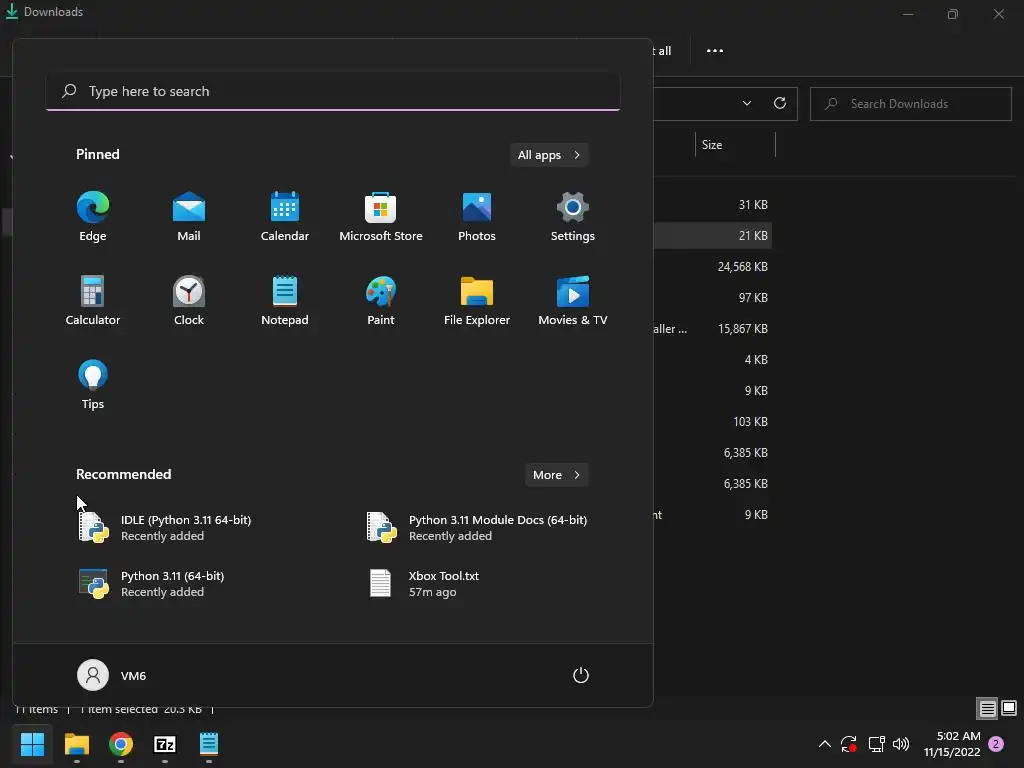Screen dimensions: 1024x768
Task: Open the network icon in system tray
Action: tap(876, 744)
